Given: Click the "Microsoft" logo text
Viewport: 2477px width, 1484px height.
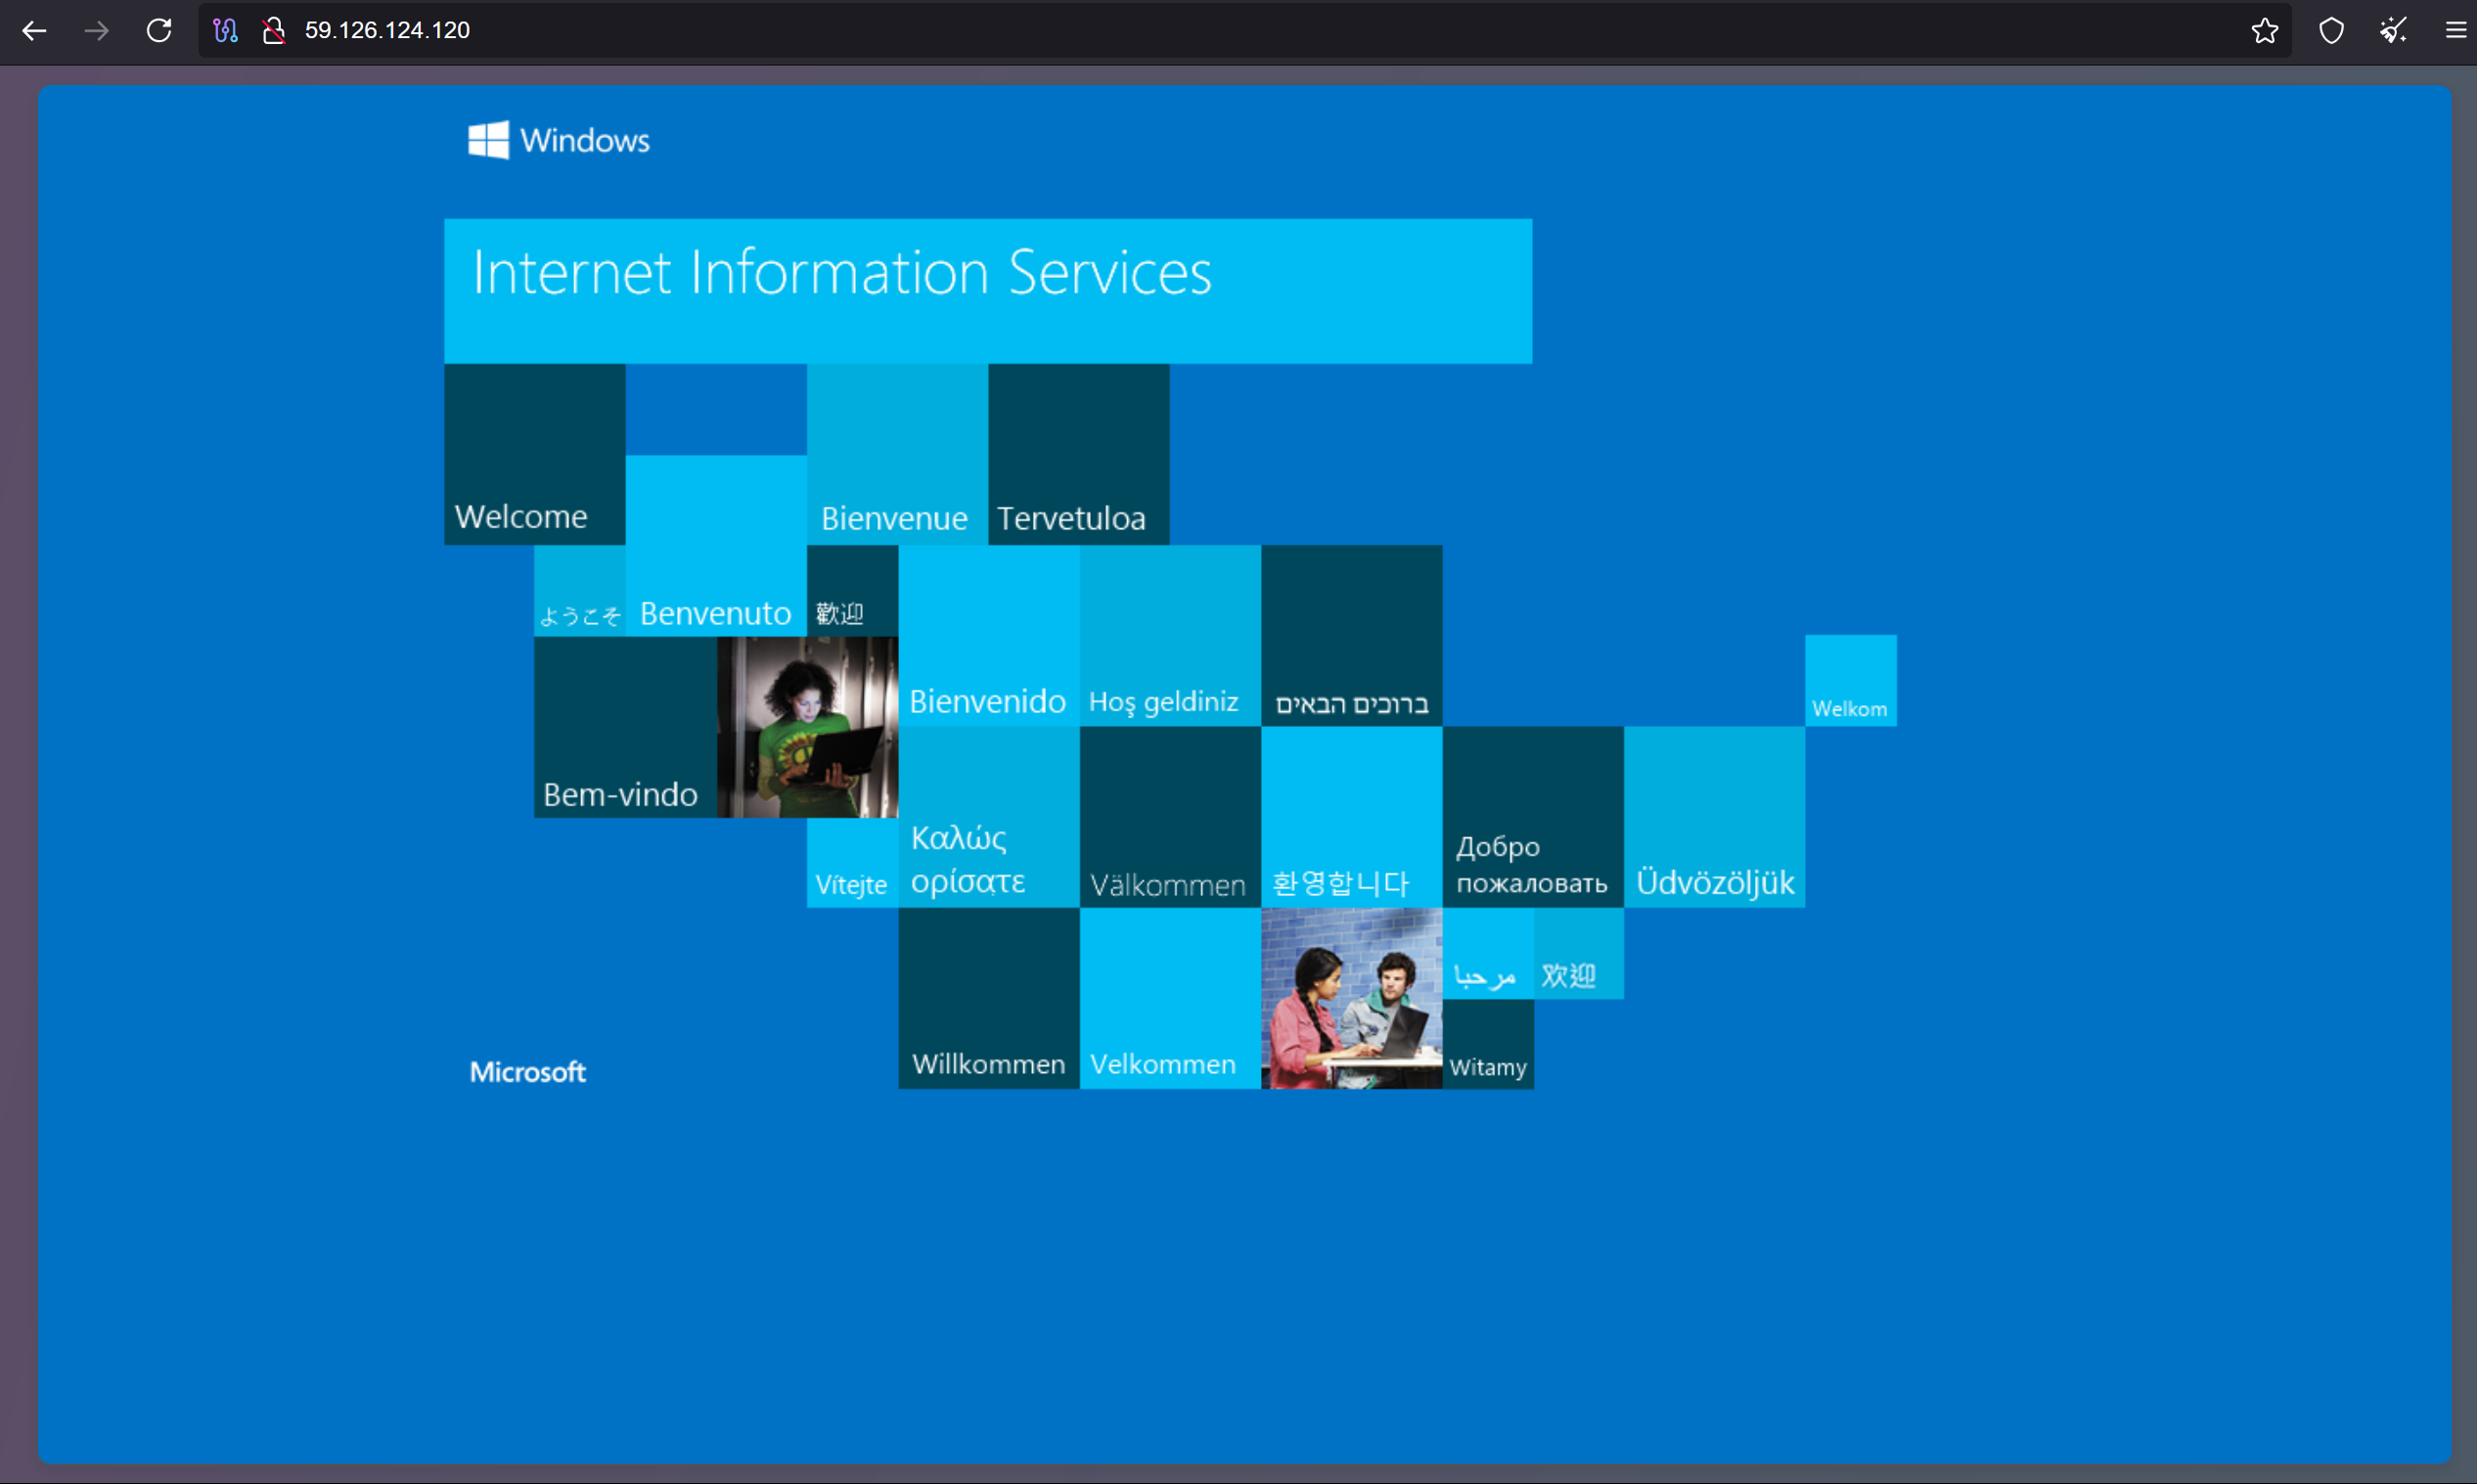Looking at the screenshot, I should pyautogui.click(x=528, y=1072).
